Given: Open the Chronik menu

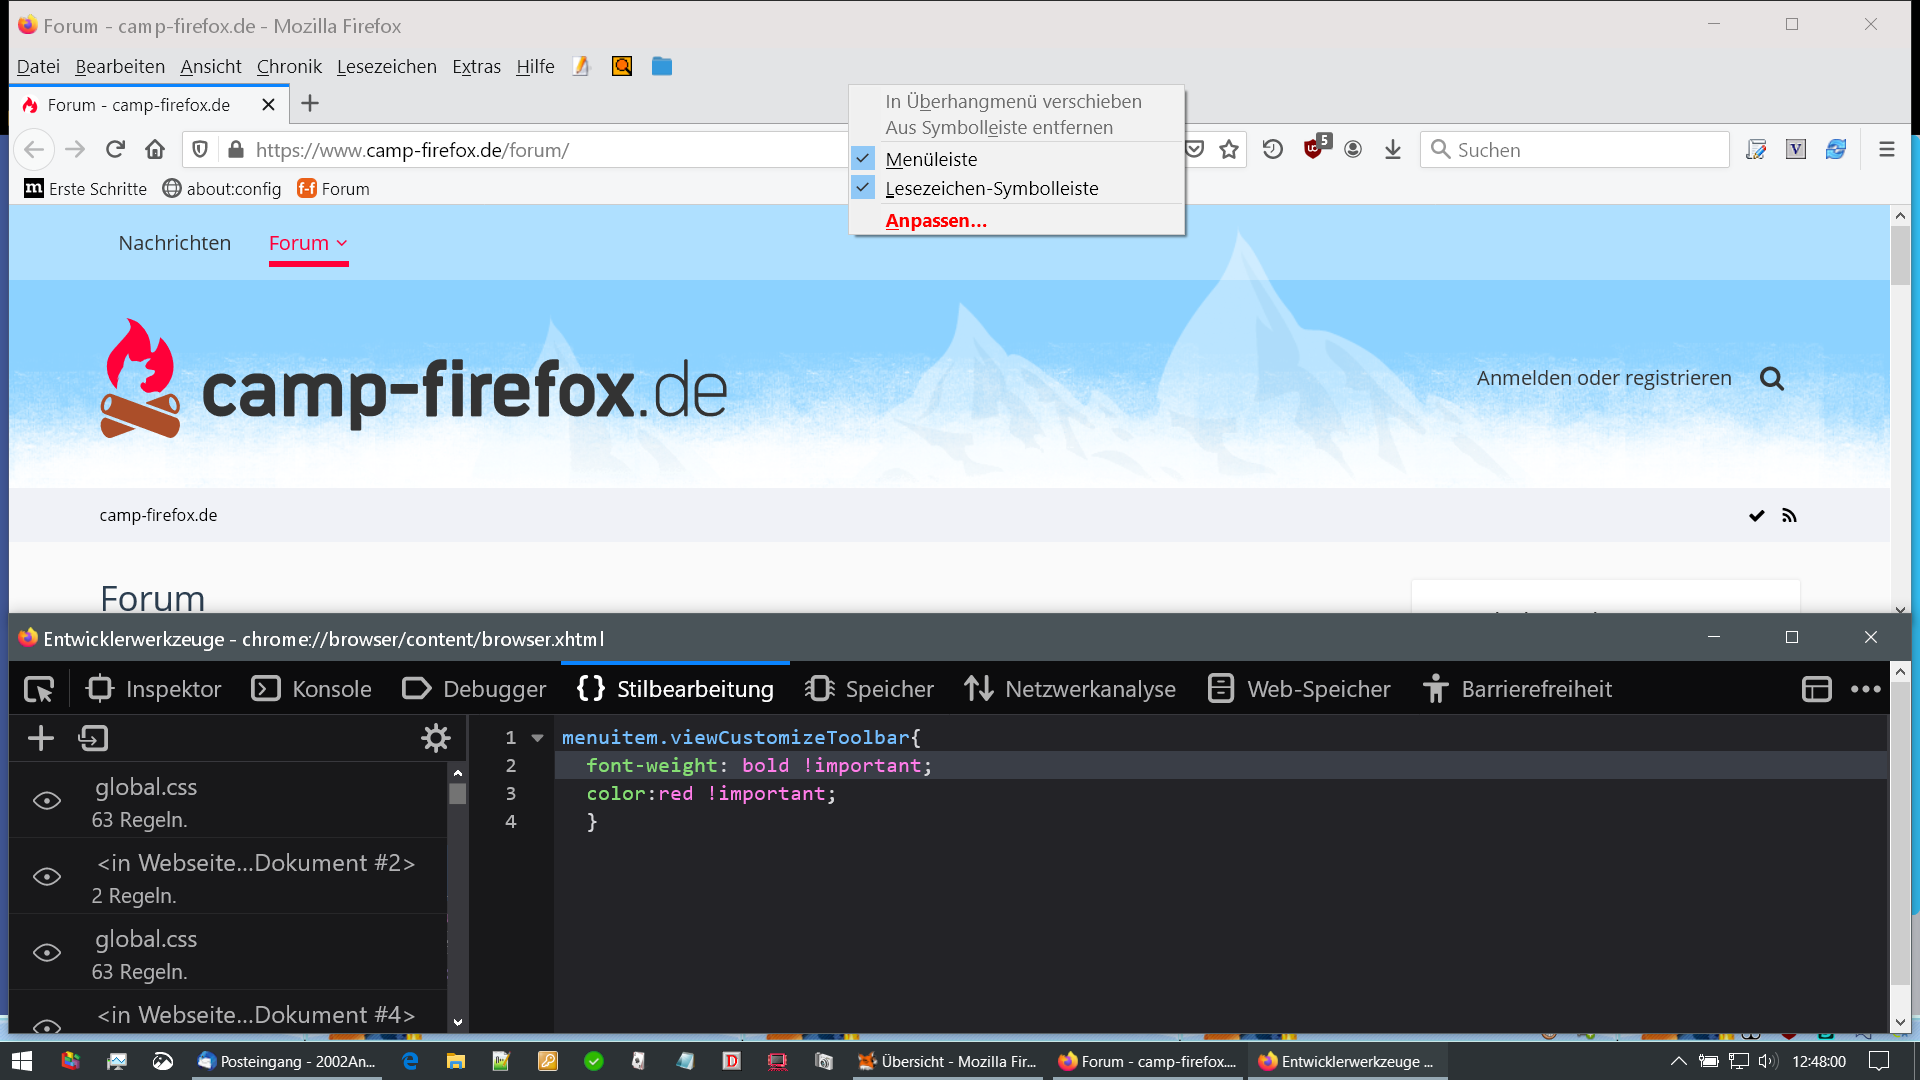Looking at the screenshot, I should pyautogui.click(x=289, y=67).
